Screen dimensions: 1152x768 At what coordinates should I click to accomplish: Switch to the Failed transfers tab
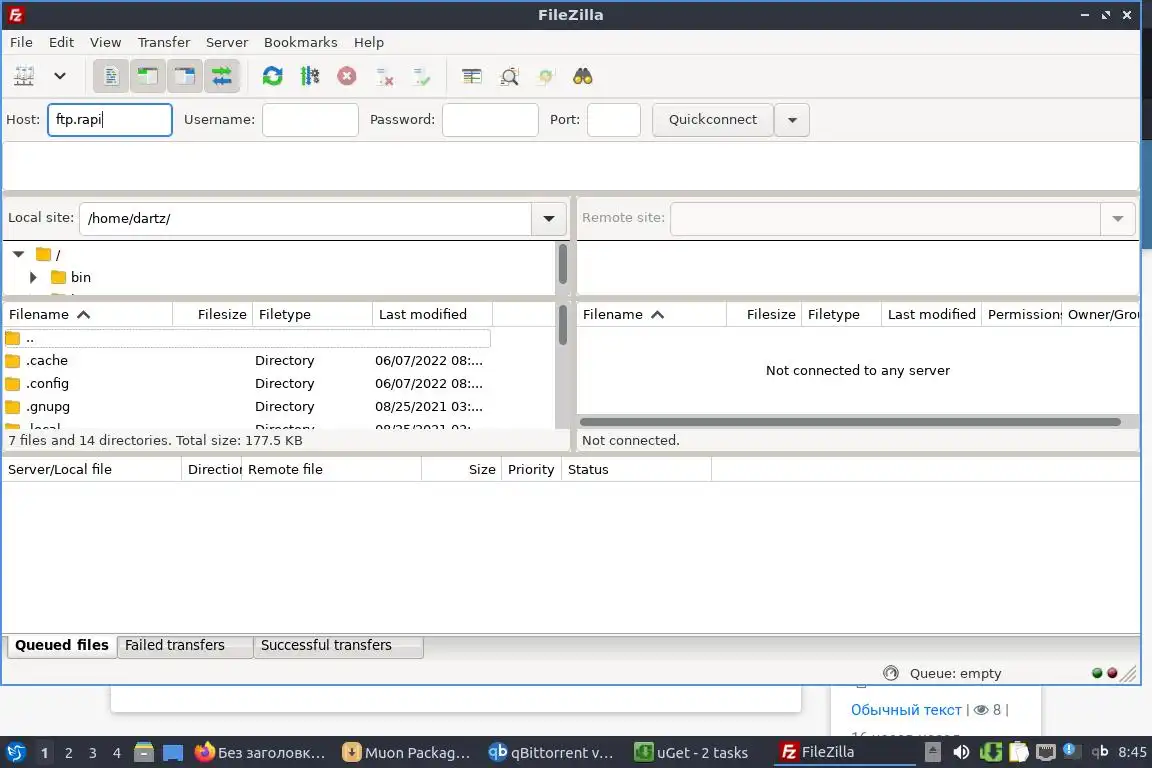pos(184,646)
